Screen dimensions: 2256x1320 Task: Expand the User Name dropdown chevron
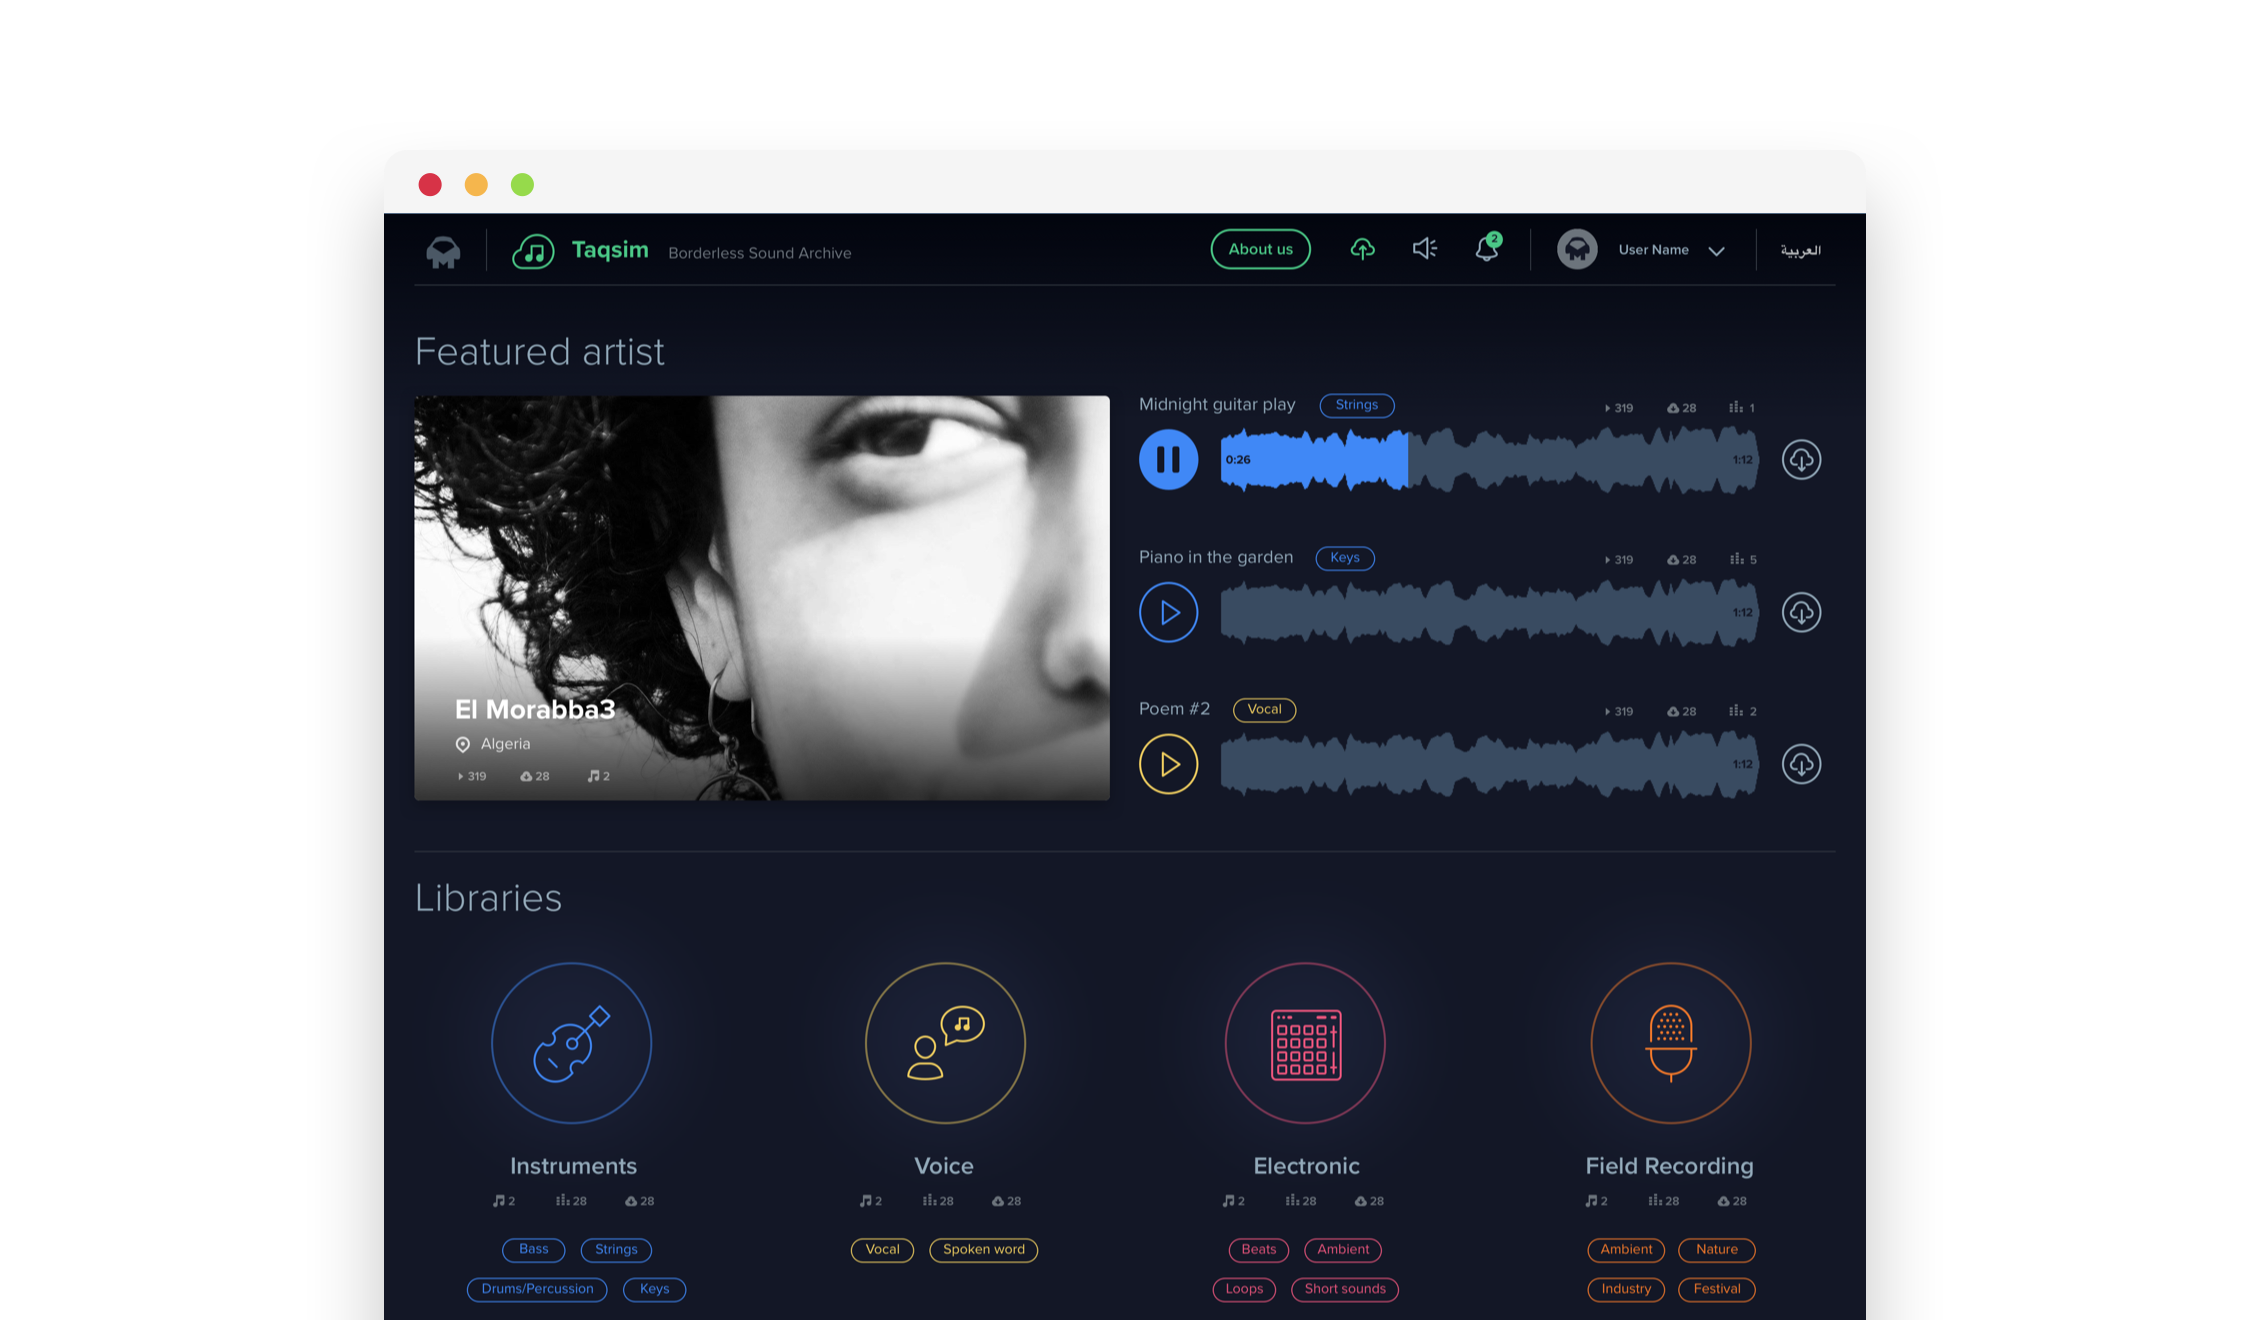tap(1716, 251)
